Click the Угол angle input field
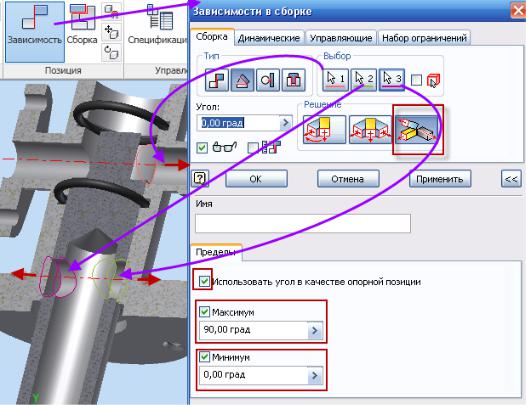 pos(239,123)
